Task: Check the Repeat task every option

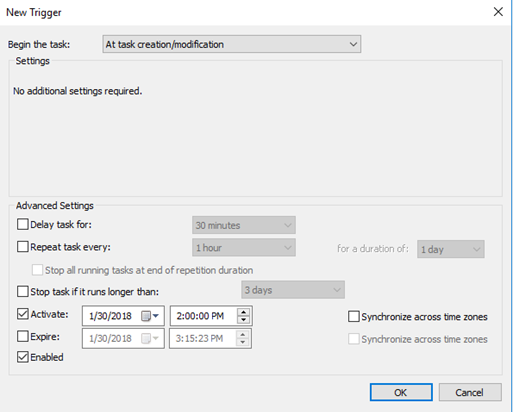Action: (23, 247)
